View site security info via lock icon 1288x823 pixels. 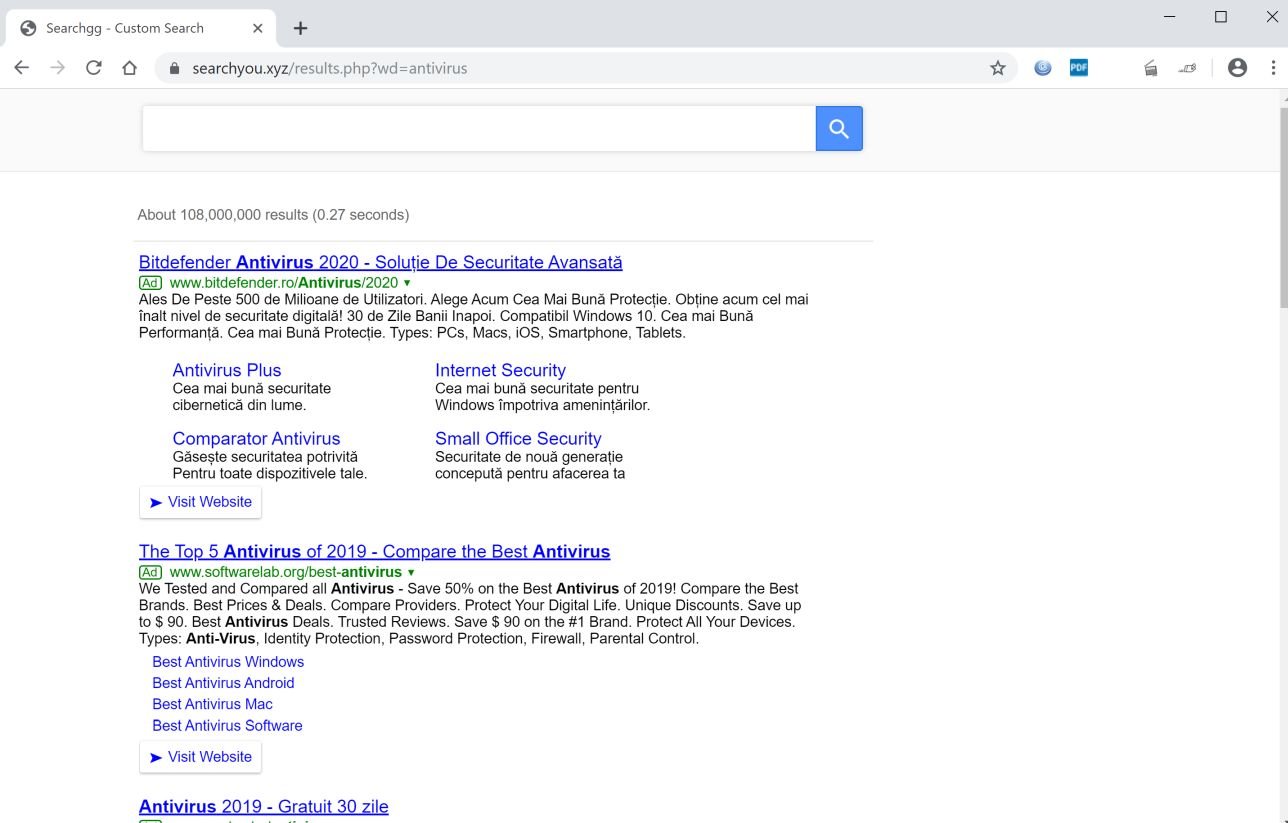[x=174, y=68]
